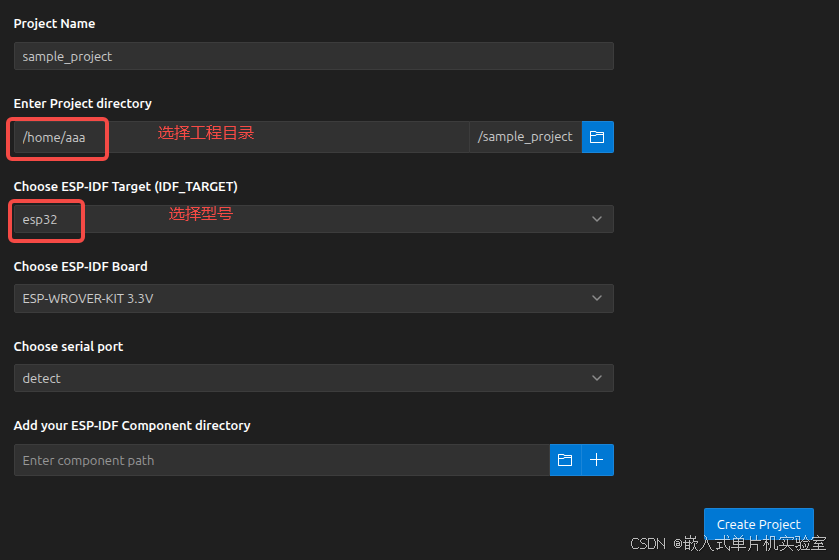Add component directory with plus icon
839x560 pixels.
[597, 460]
